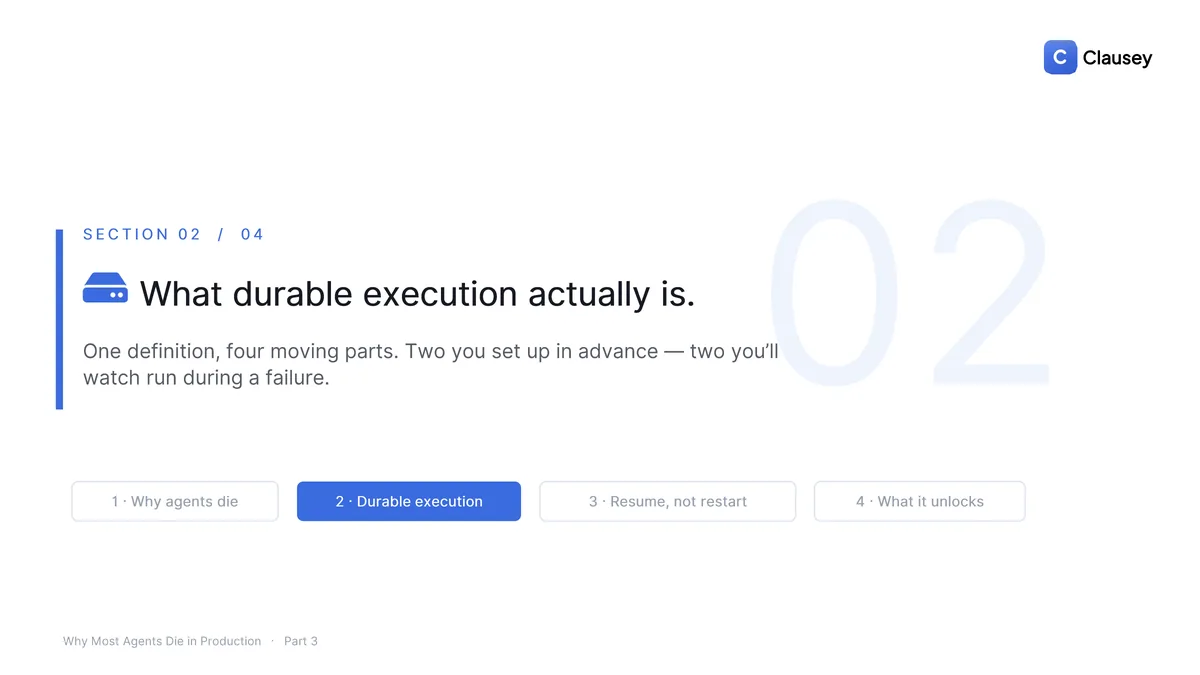Click the blue storage drive icon
This screenshot has width=1200, height=675.
tap(105, 288)
